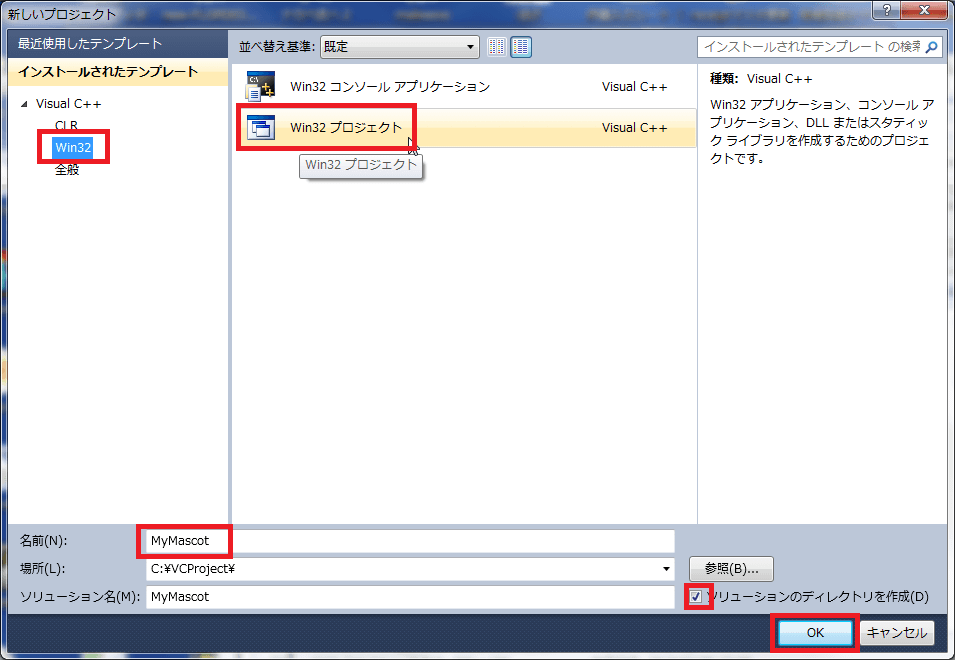
Task: Select the small icons view button
Action: (497, 47)
